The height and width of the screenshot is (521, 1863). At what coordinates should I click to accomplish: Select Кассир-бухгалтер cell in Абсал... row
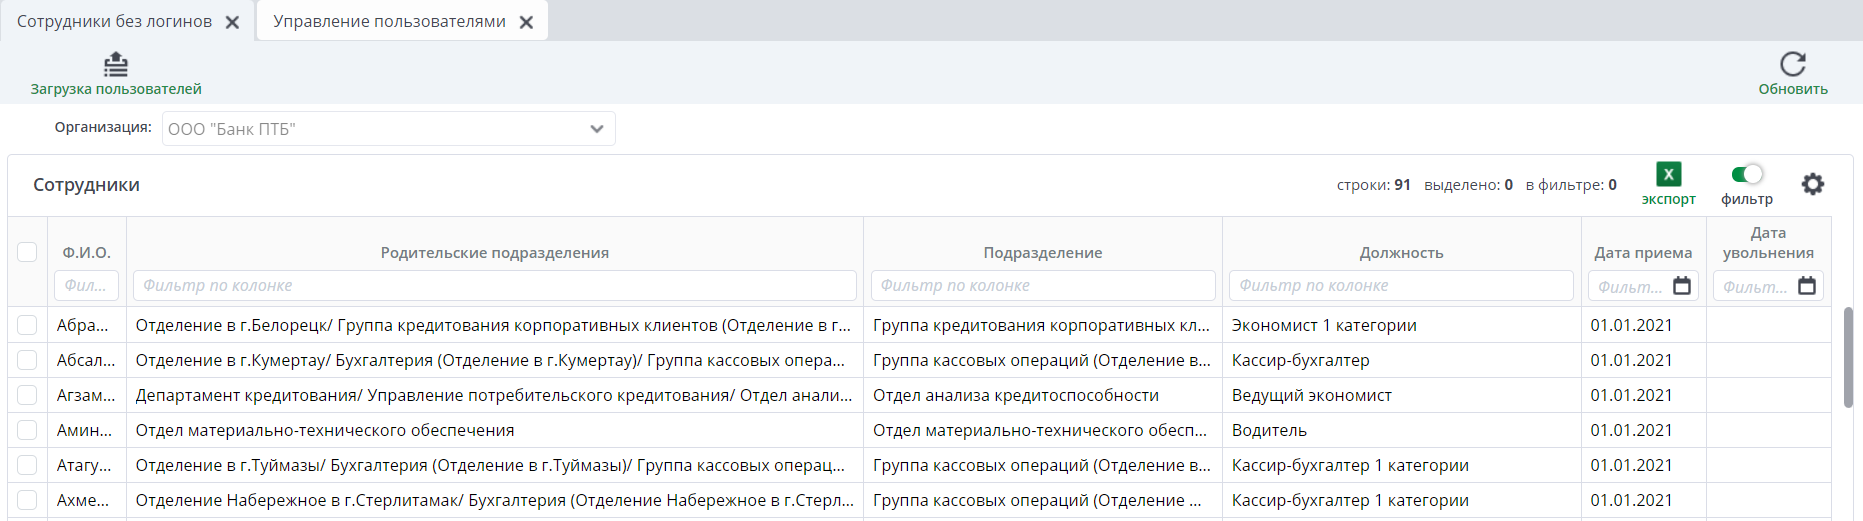click(x=1401, y=360)
